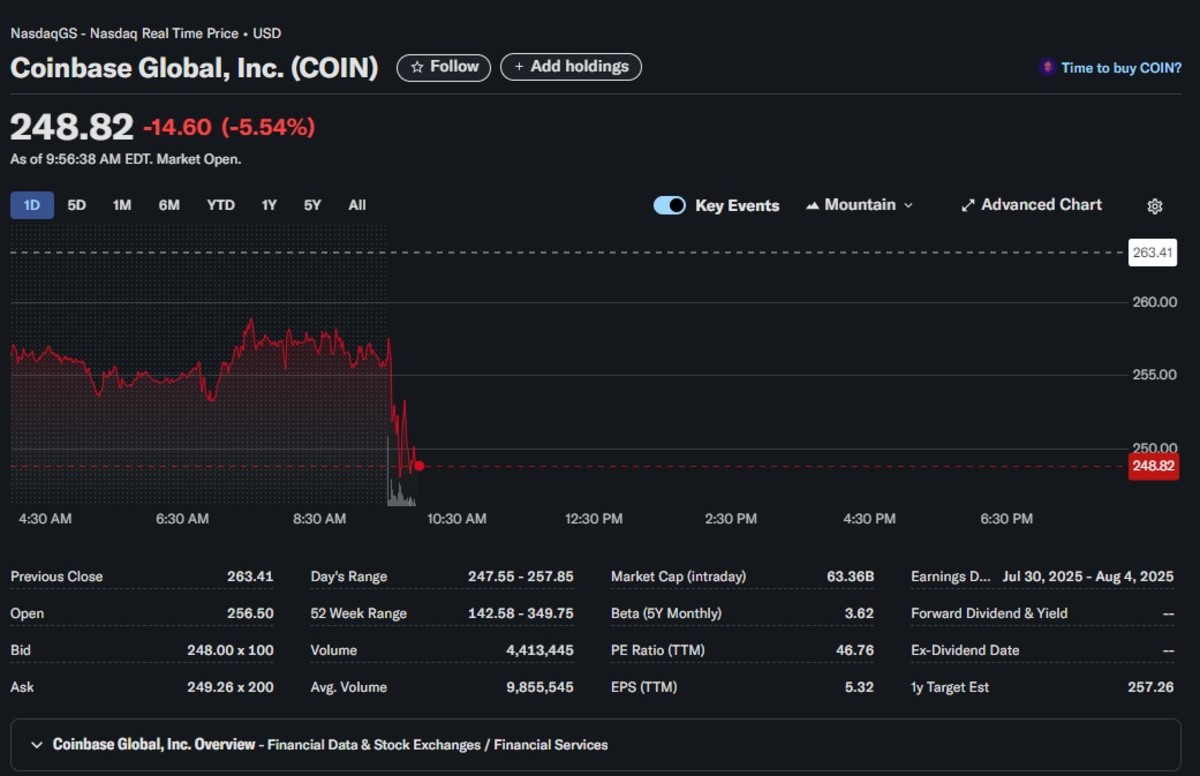Click the red current price dot on chart
This screenshot has height=776, width=1200.
419,465
